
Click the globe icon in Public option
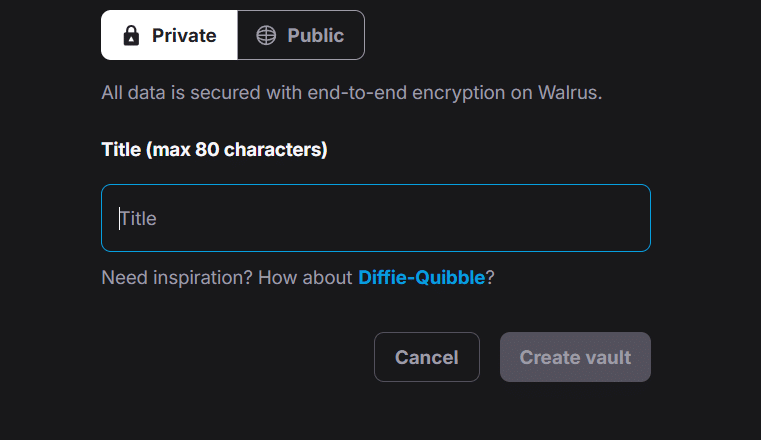pyautogui.click(x=266, y=35)
